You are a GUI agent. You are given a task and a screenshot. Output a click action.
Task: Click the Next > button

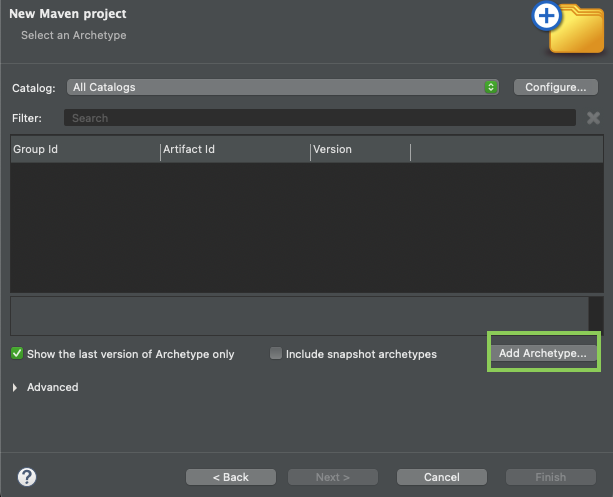point(333,477)
